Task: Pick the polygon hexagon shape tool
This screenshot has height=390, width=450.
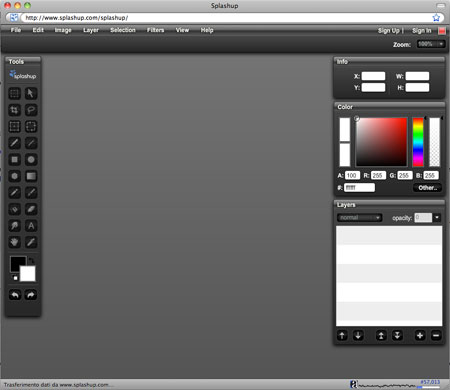Action: pyautogui.click(x=14, y=176)
